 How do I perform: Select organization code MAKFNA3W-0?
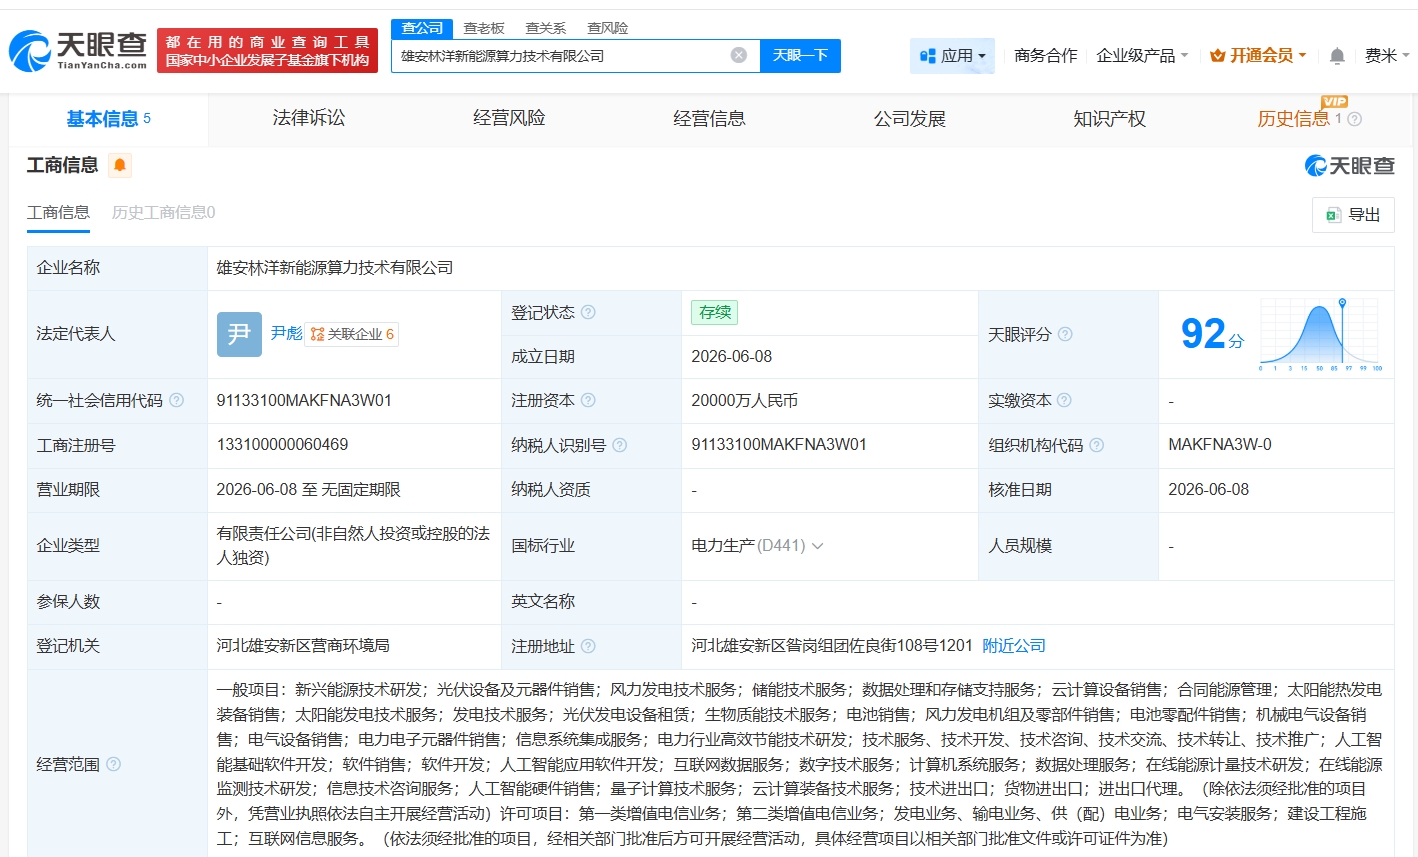click(x=1220, y=445)
